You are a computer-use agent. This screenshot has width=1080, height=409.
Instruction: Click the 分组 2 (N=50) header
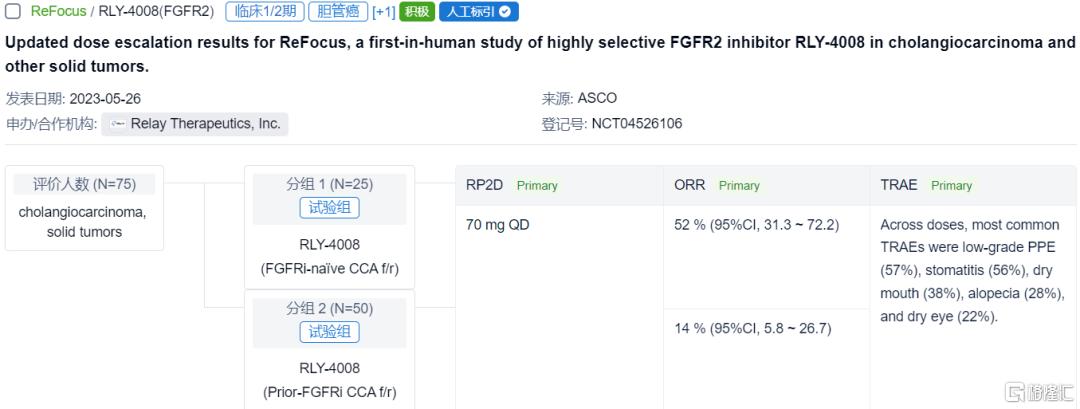click(x=329, y=308)
